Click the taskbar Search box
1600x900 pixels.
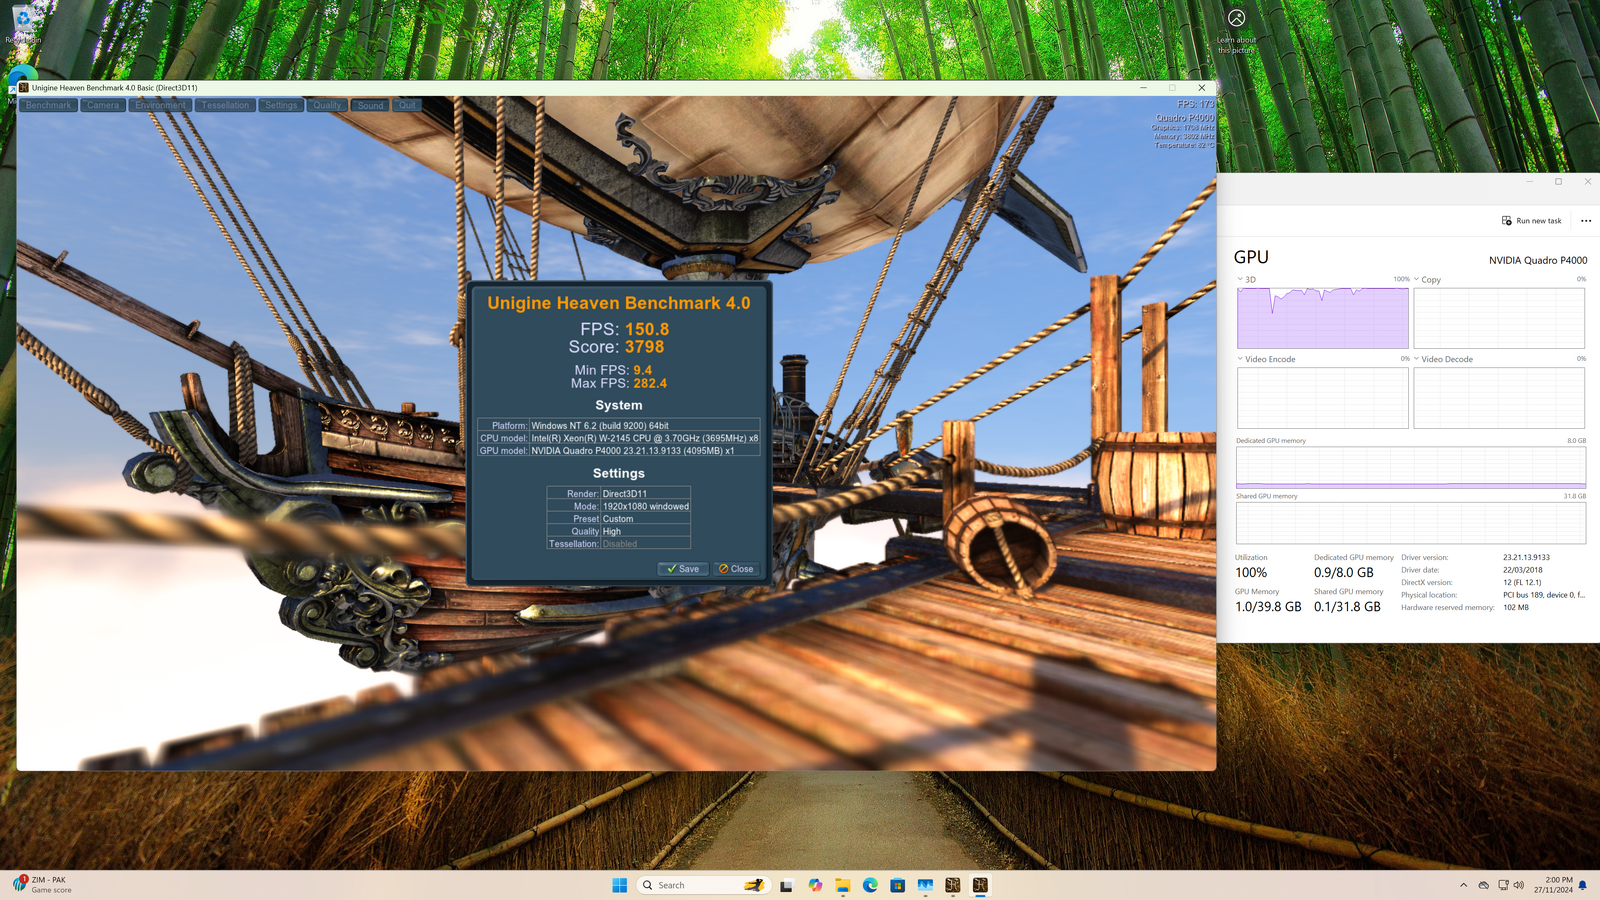(x=703, y=885)
